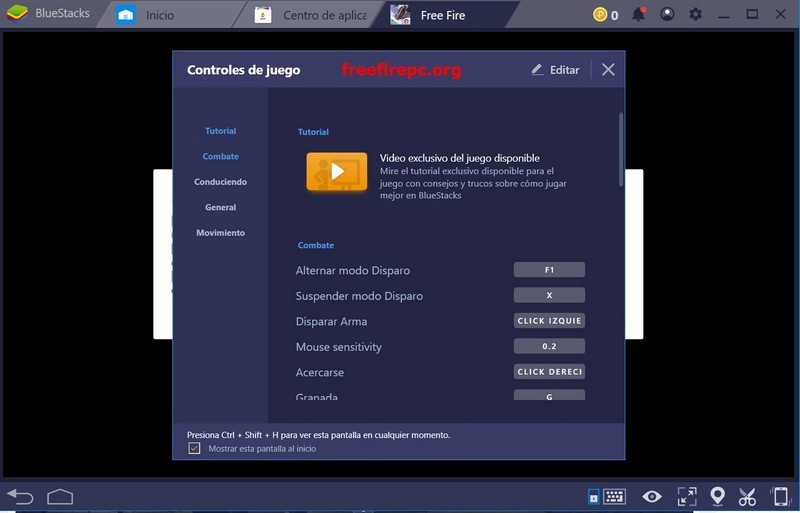This screenshot has height=513, width=800.
Task: Open BlueStacks settings gear
Action: pyautogui.click(x=695, y=14)
